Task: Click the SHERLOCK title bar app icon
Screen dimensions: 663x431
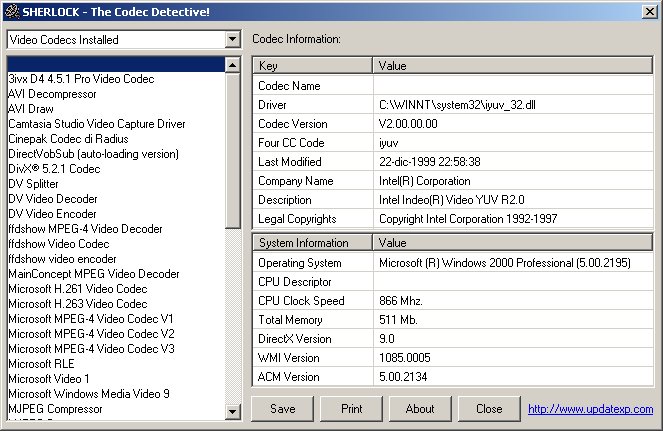Action: tap(10, 10)
